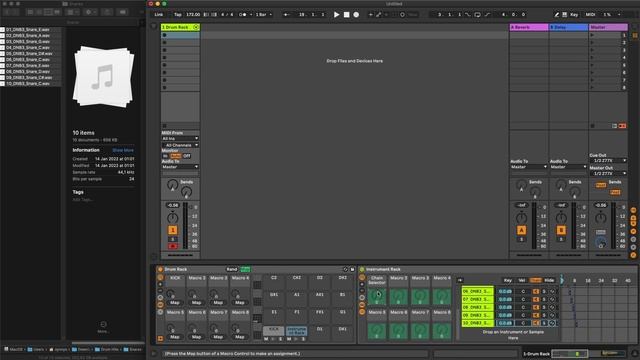Toggle speaker activator on 06_DNB3 chain

(x=536, y=291)
